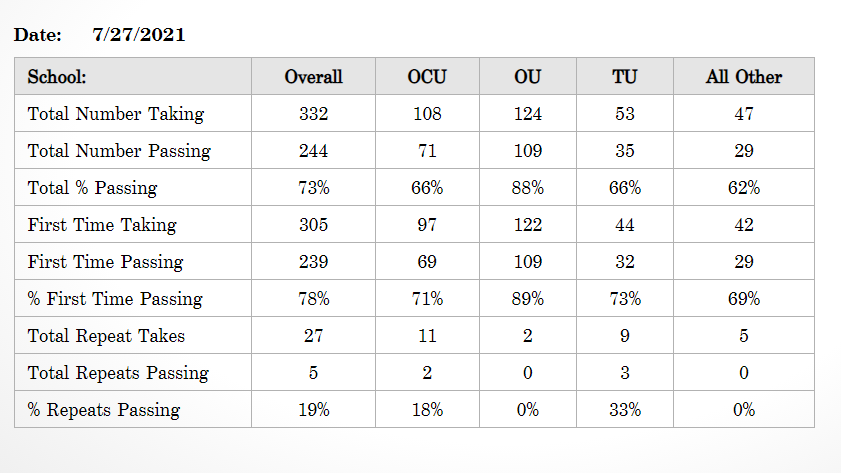Select OU total percent passing 88%
841x473 pixels.
pos(528,188)
